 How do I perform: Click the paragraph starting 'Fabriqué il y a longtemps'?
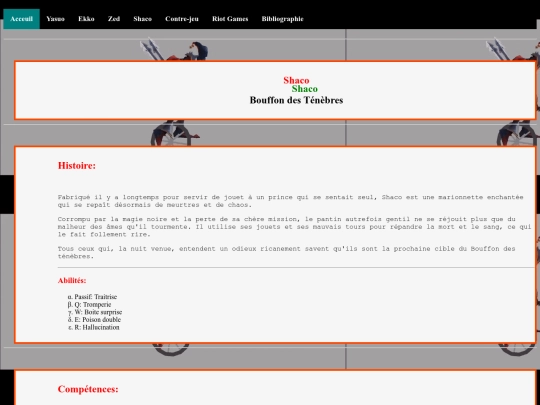pyautogui.click(x=291, y=201)
